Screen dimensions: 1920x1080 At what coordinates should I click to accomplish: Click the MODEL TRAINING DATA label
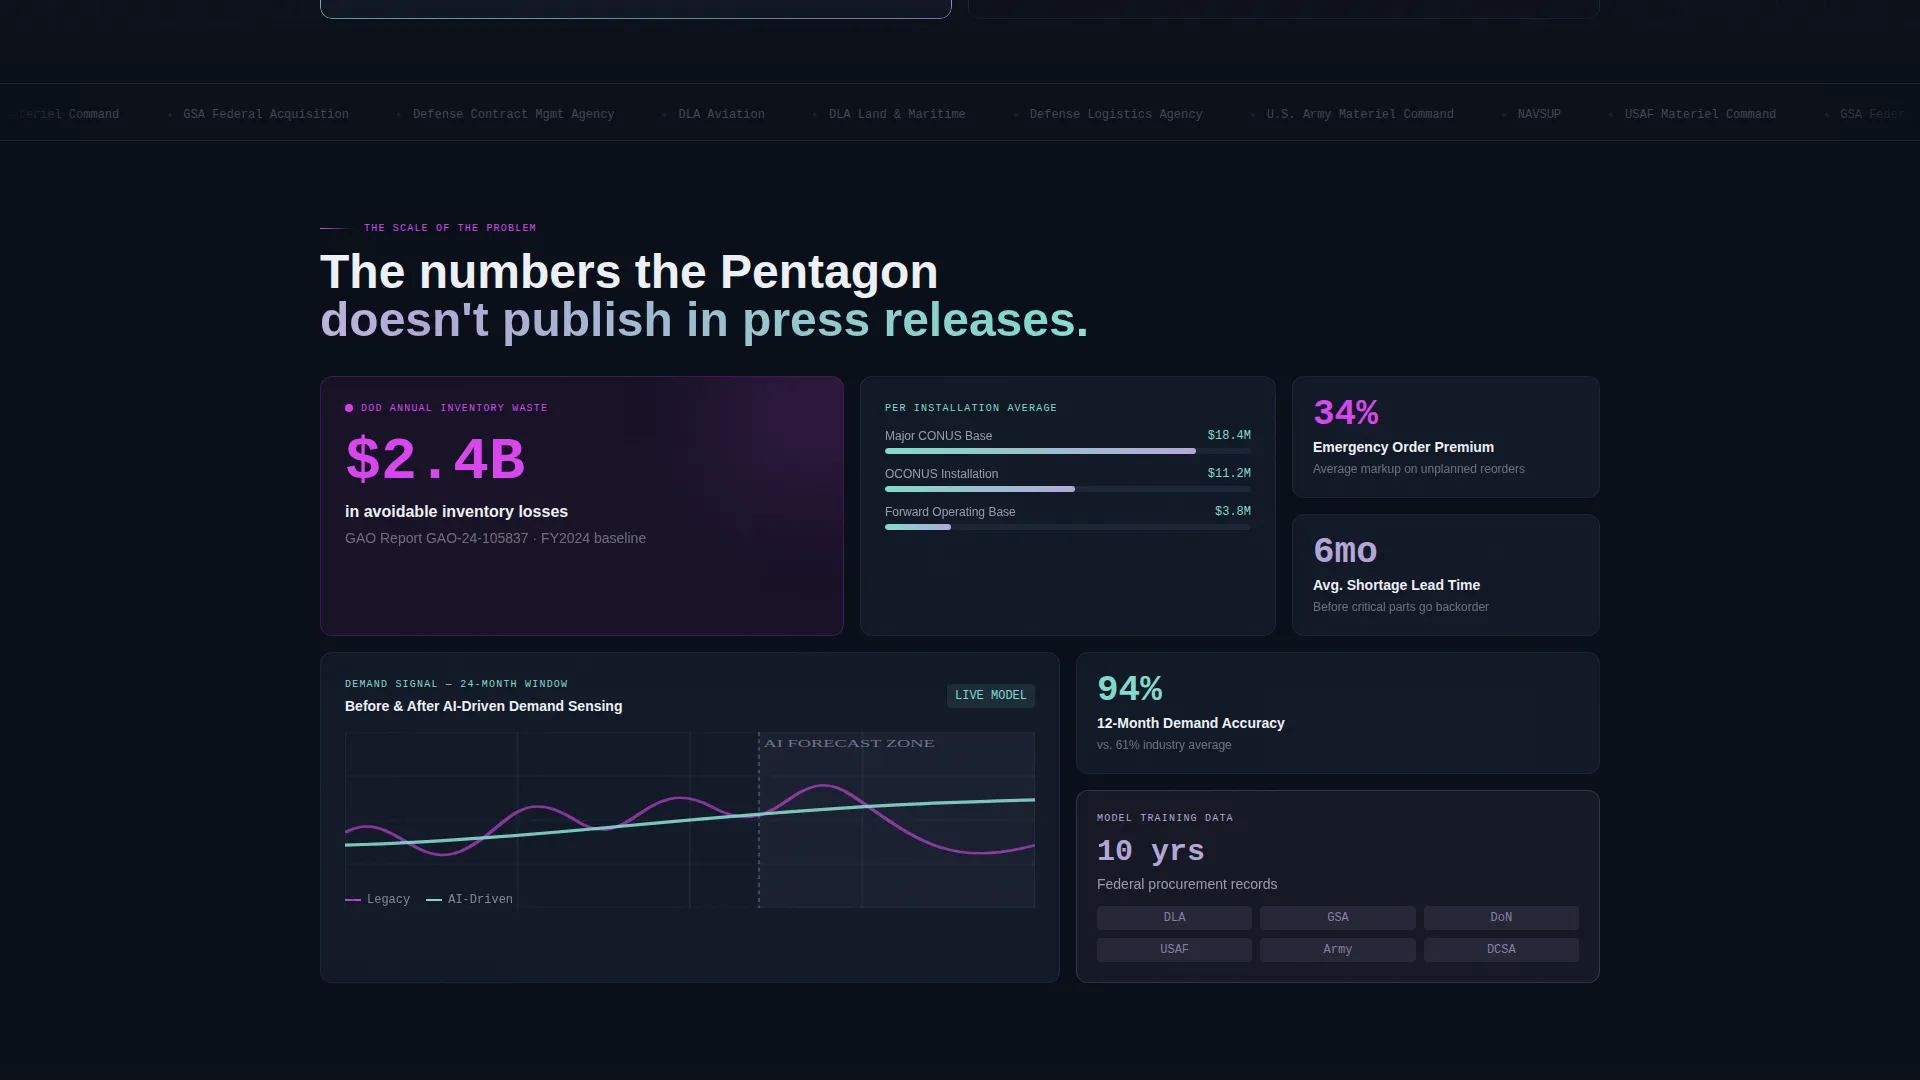(1165, 818)
